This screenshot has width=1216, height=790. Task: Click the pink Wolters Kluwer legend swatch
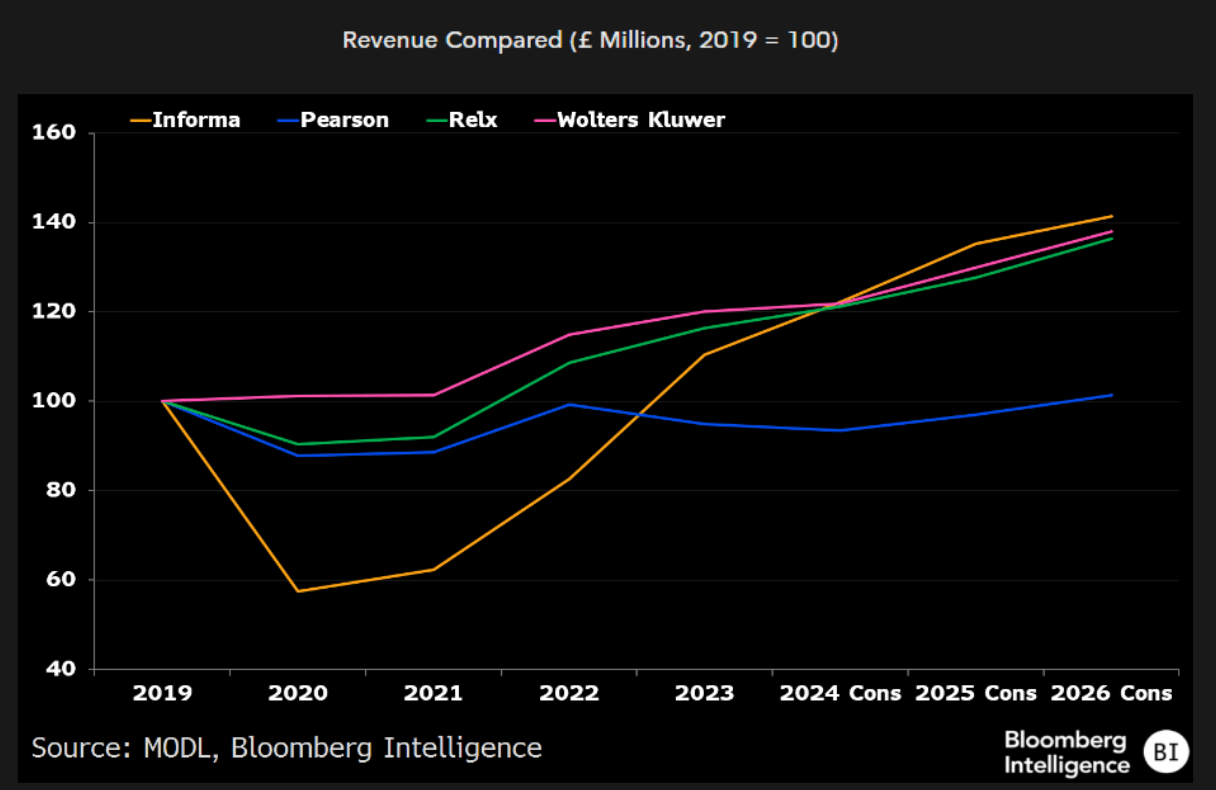(x=543, y=121)
